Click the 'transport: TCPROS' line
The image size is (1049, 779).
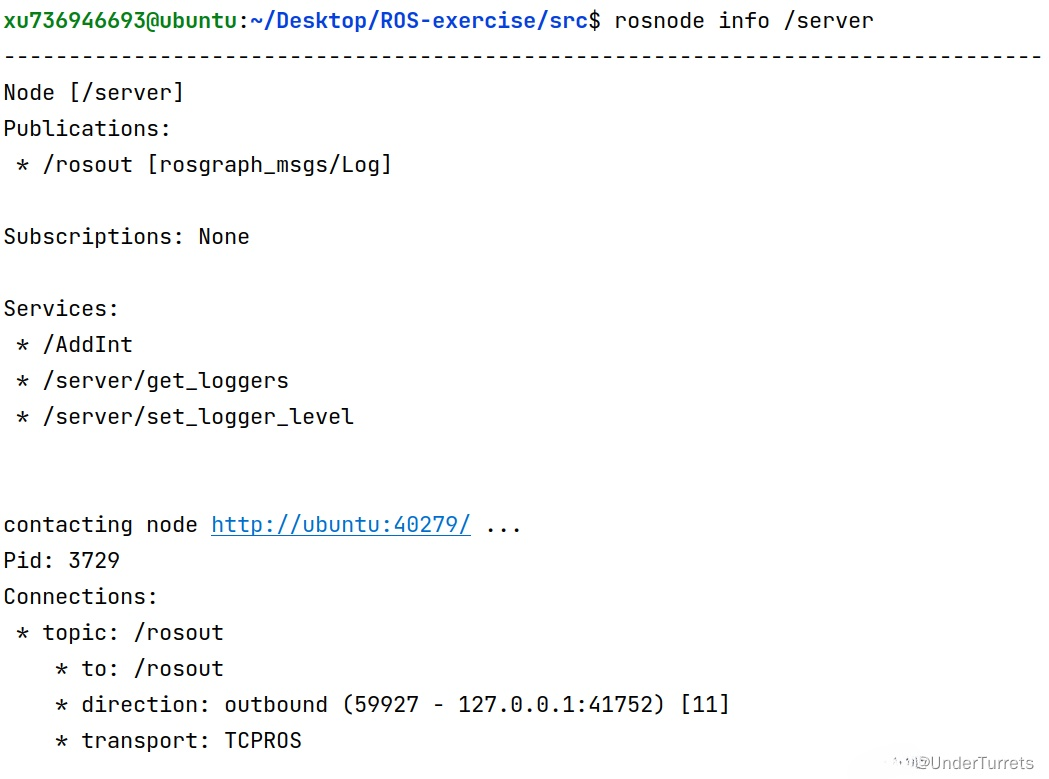pyautogui.click(x=190, y=741)
